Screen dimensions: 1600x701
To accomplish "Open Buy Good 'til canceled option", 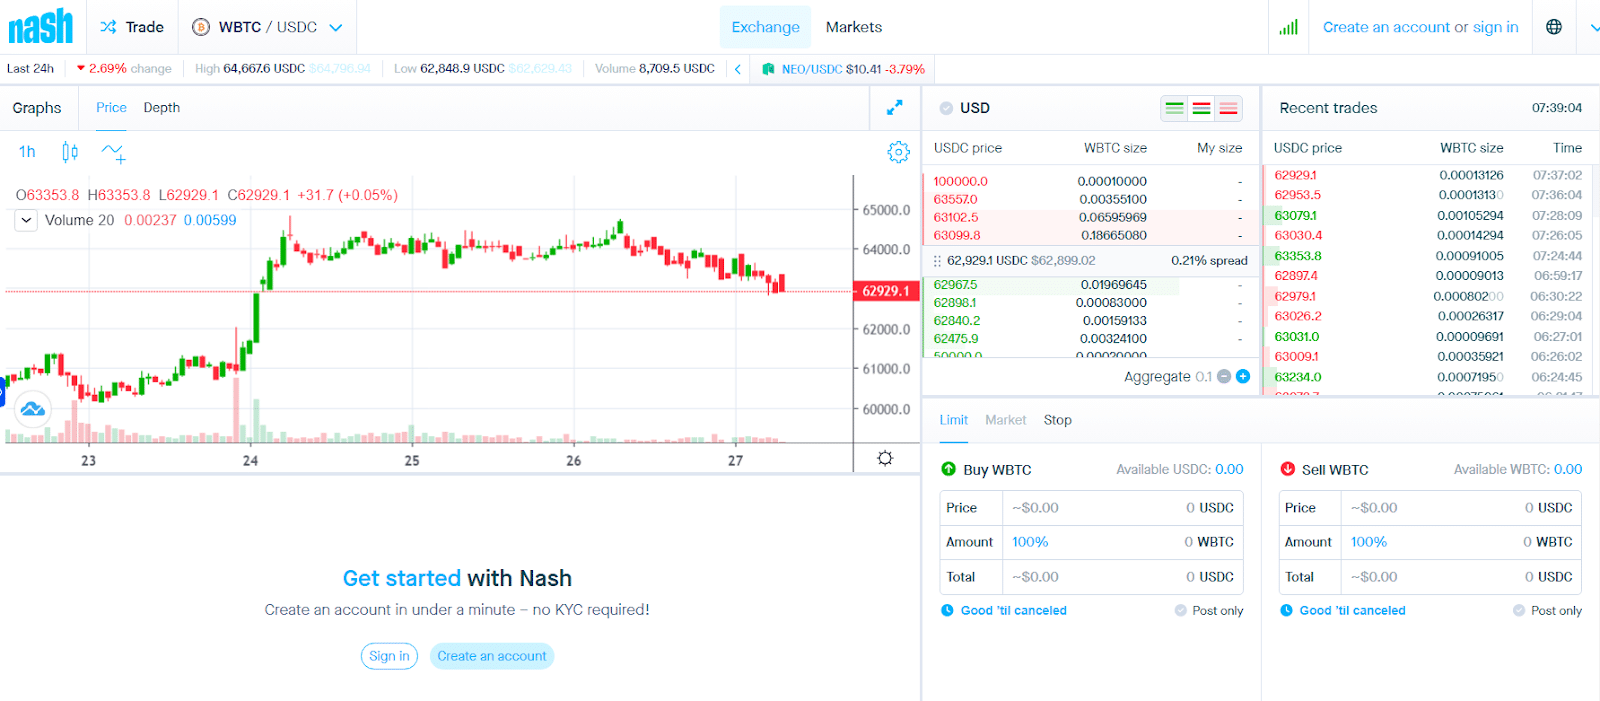I will (x=1013, y=611).
